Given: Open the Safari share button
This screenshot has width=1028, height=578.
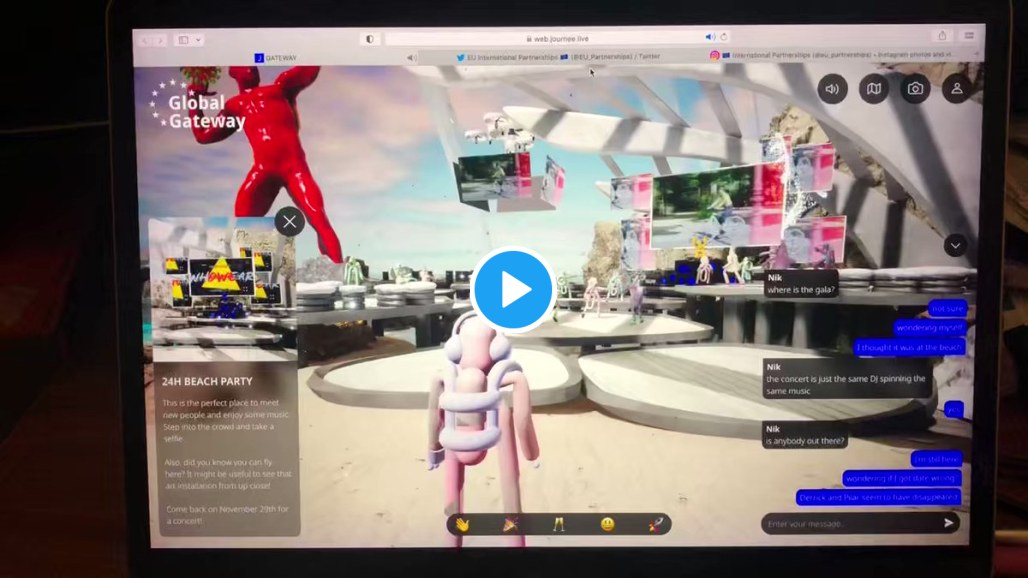Looking at the screenshot, I should pyautogui.click(x=942, y=35).
